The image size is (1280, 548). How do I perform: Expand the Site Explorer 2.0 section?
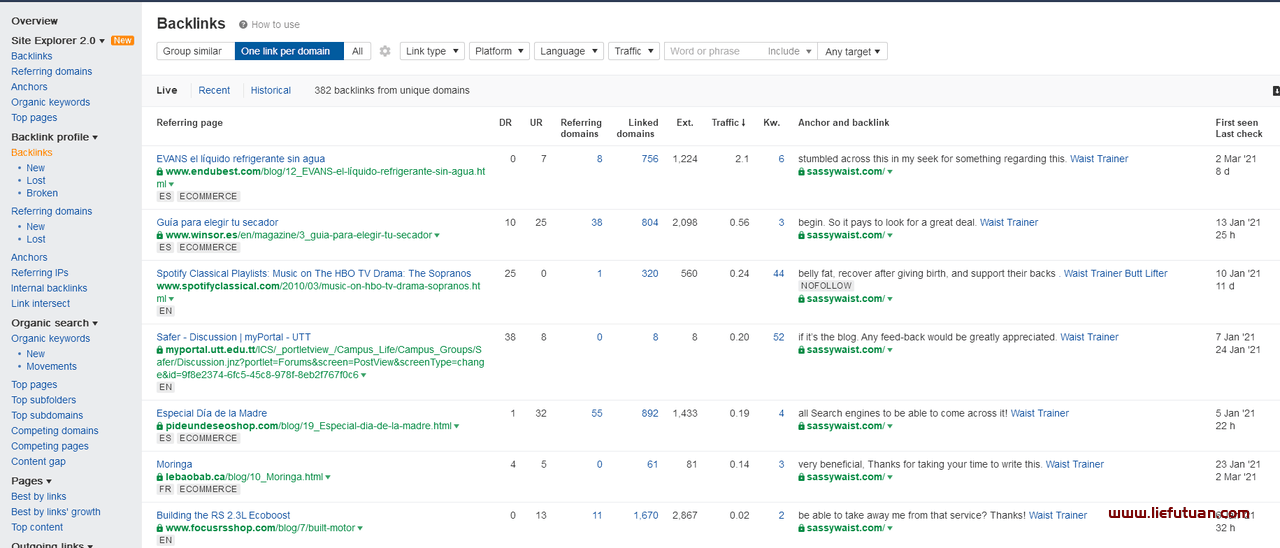point(58,40)
